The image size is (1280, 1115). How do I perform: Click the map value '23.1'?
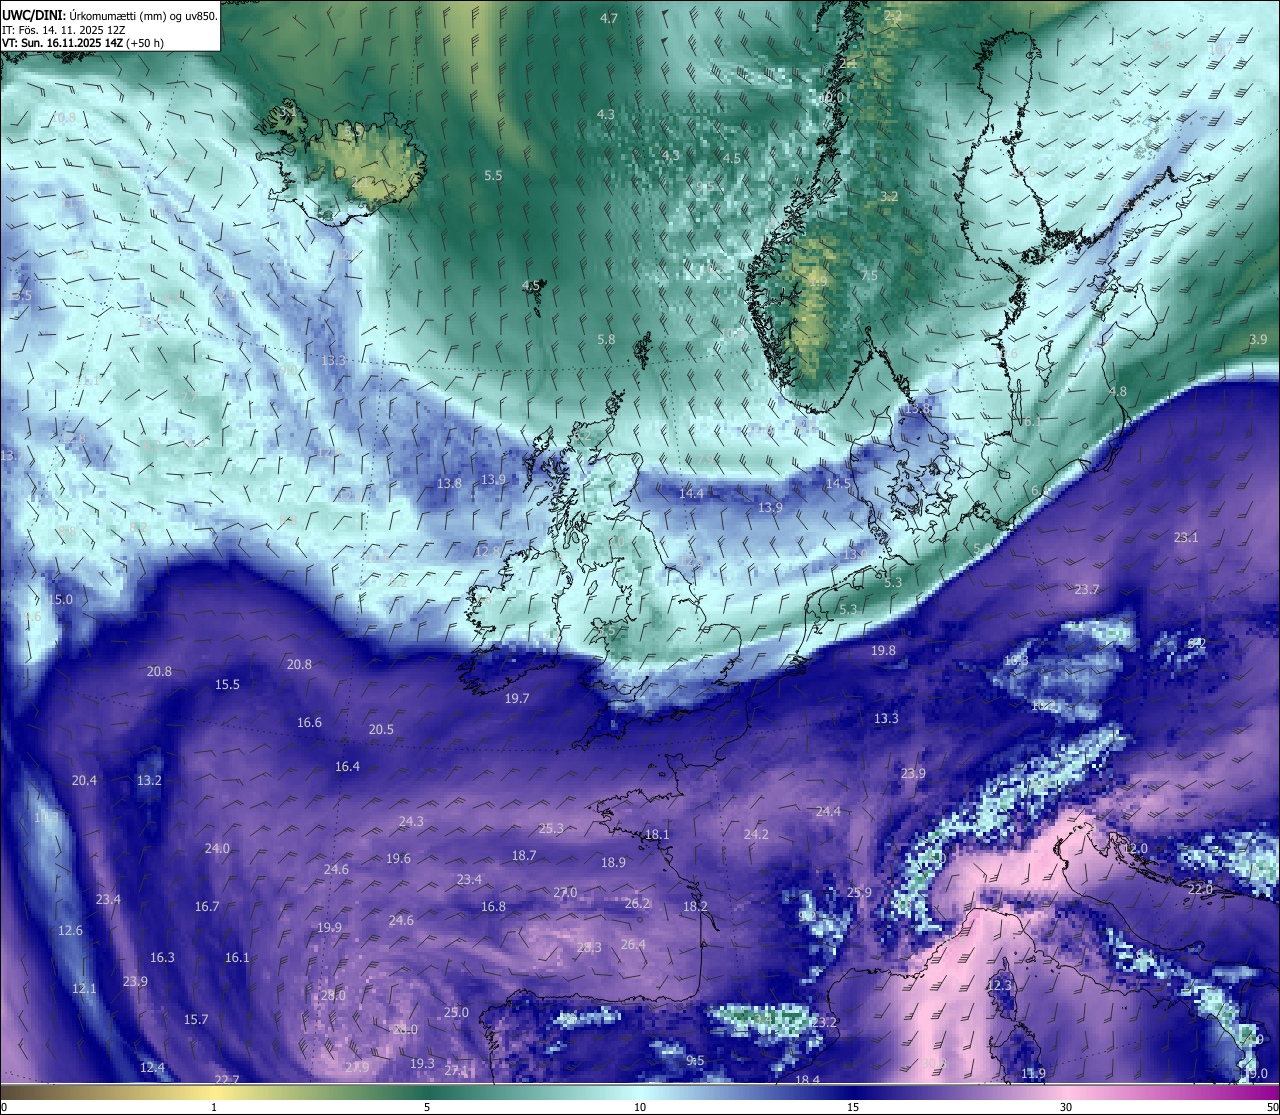point(1186,537)
